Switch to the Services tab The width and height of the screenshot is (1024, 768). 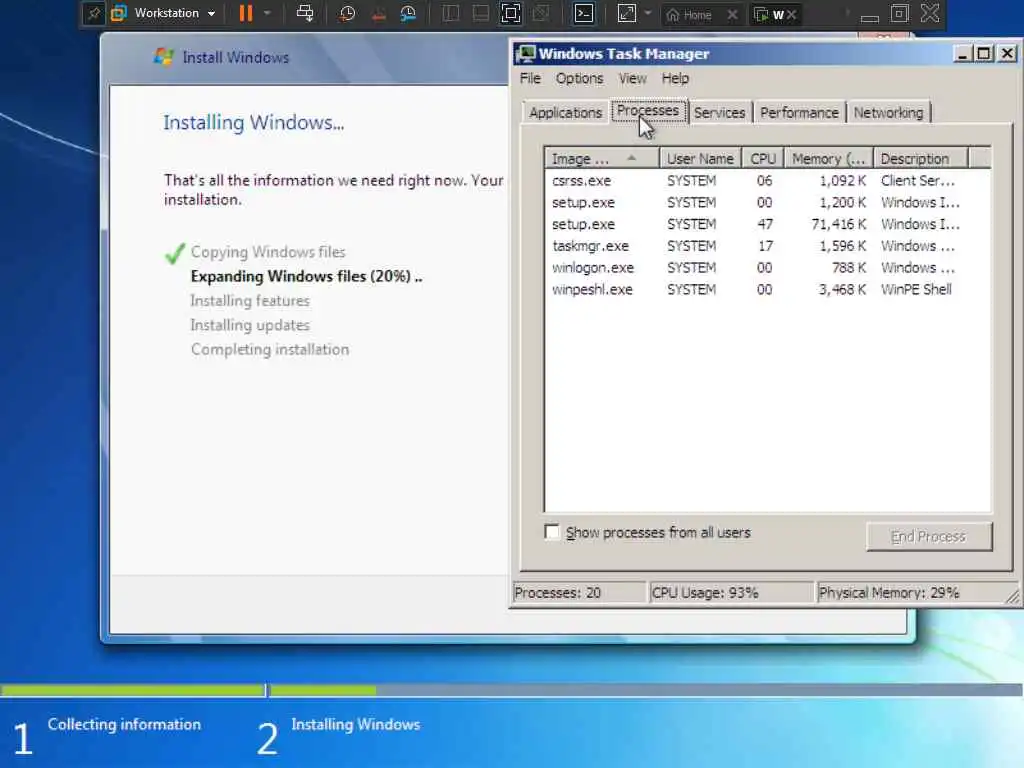720,112
